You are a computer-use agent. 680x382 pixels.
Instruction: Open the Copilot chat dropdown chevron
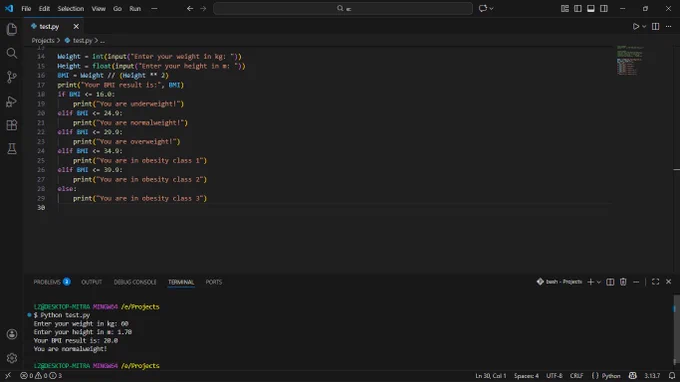coord(491,8)
